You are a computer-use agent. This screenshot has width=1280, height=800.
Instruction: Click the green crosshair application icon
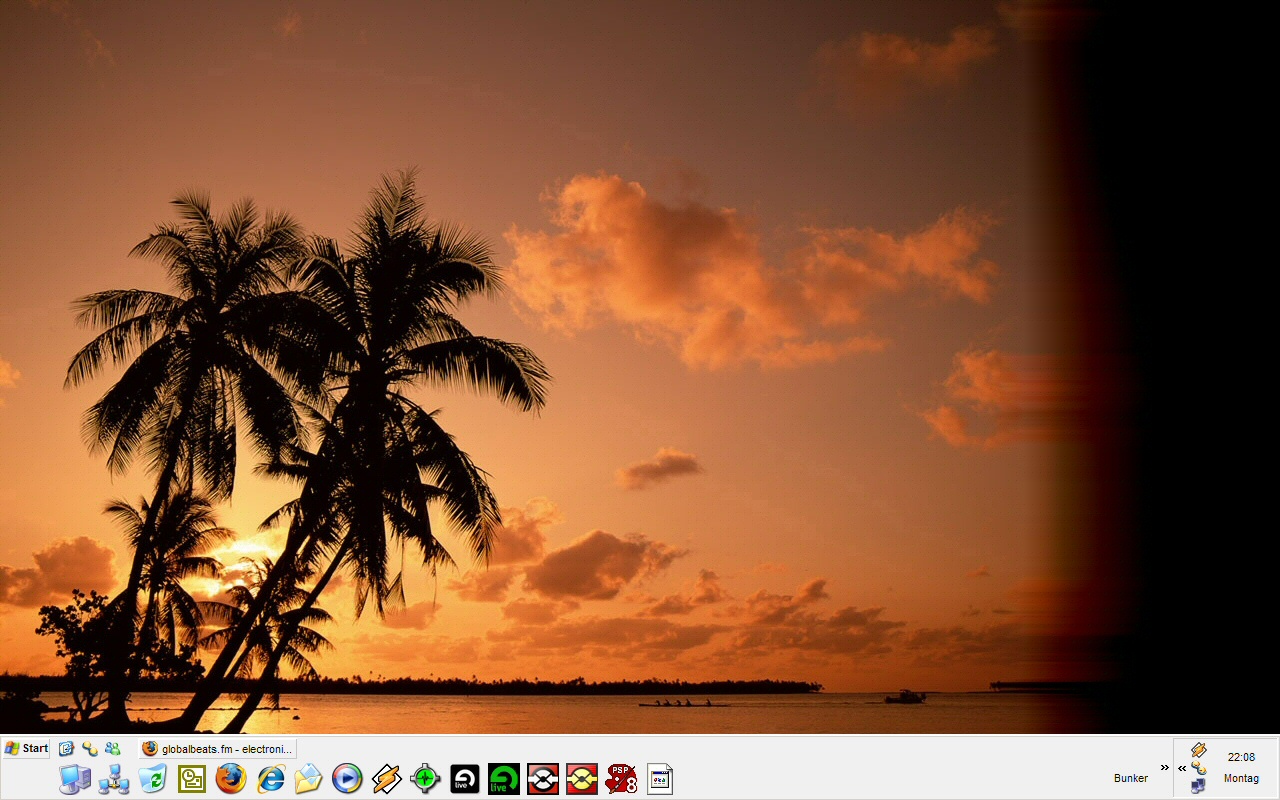[425, 779]
